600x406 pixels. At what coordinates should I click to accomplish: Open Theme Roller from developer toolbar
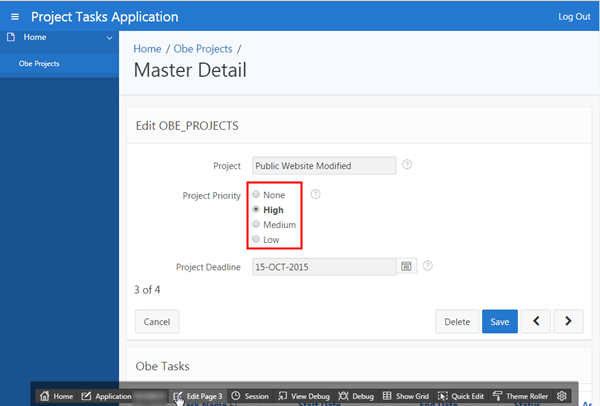coord(520,396)
